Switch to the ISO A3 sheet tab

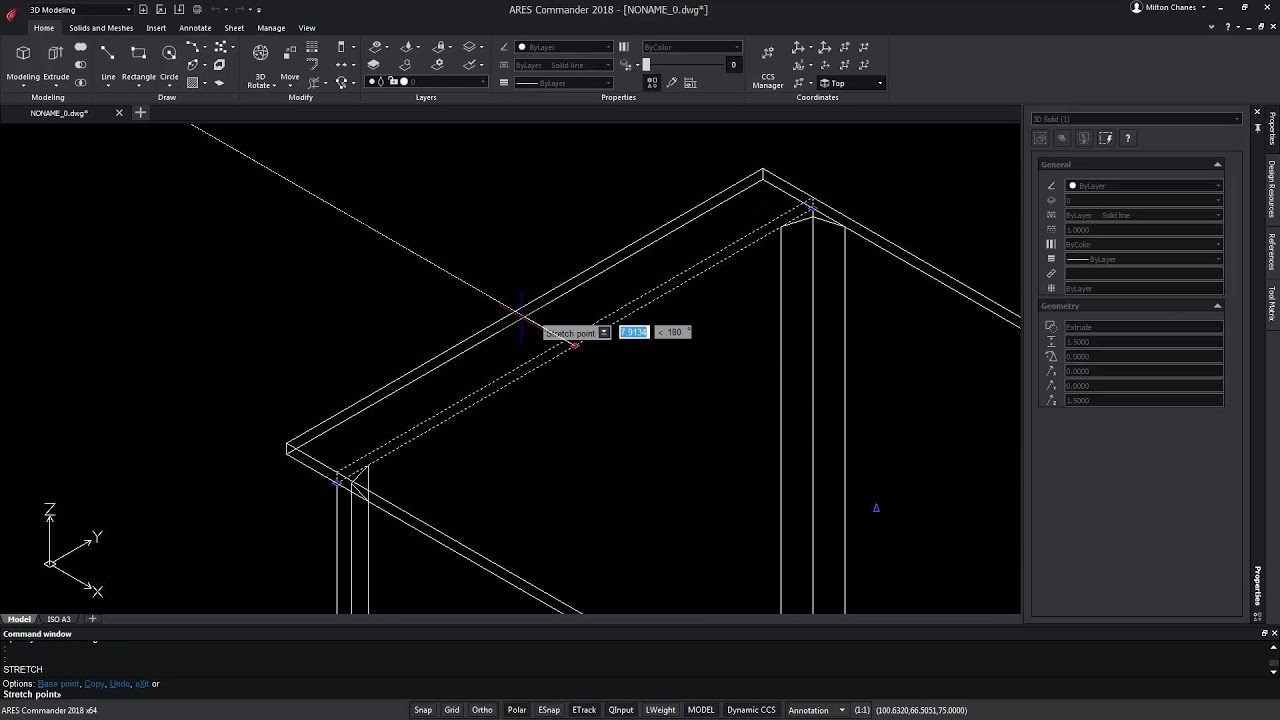[x=59, y=619]
